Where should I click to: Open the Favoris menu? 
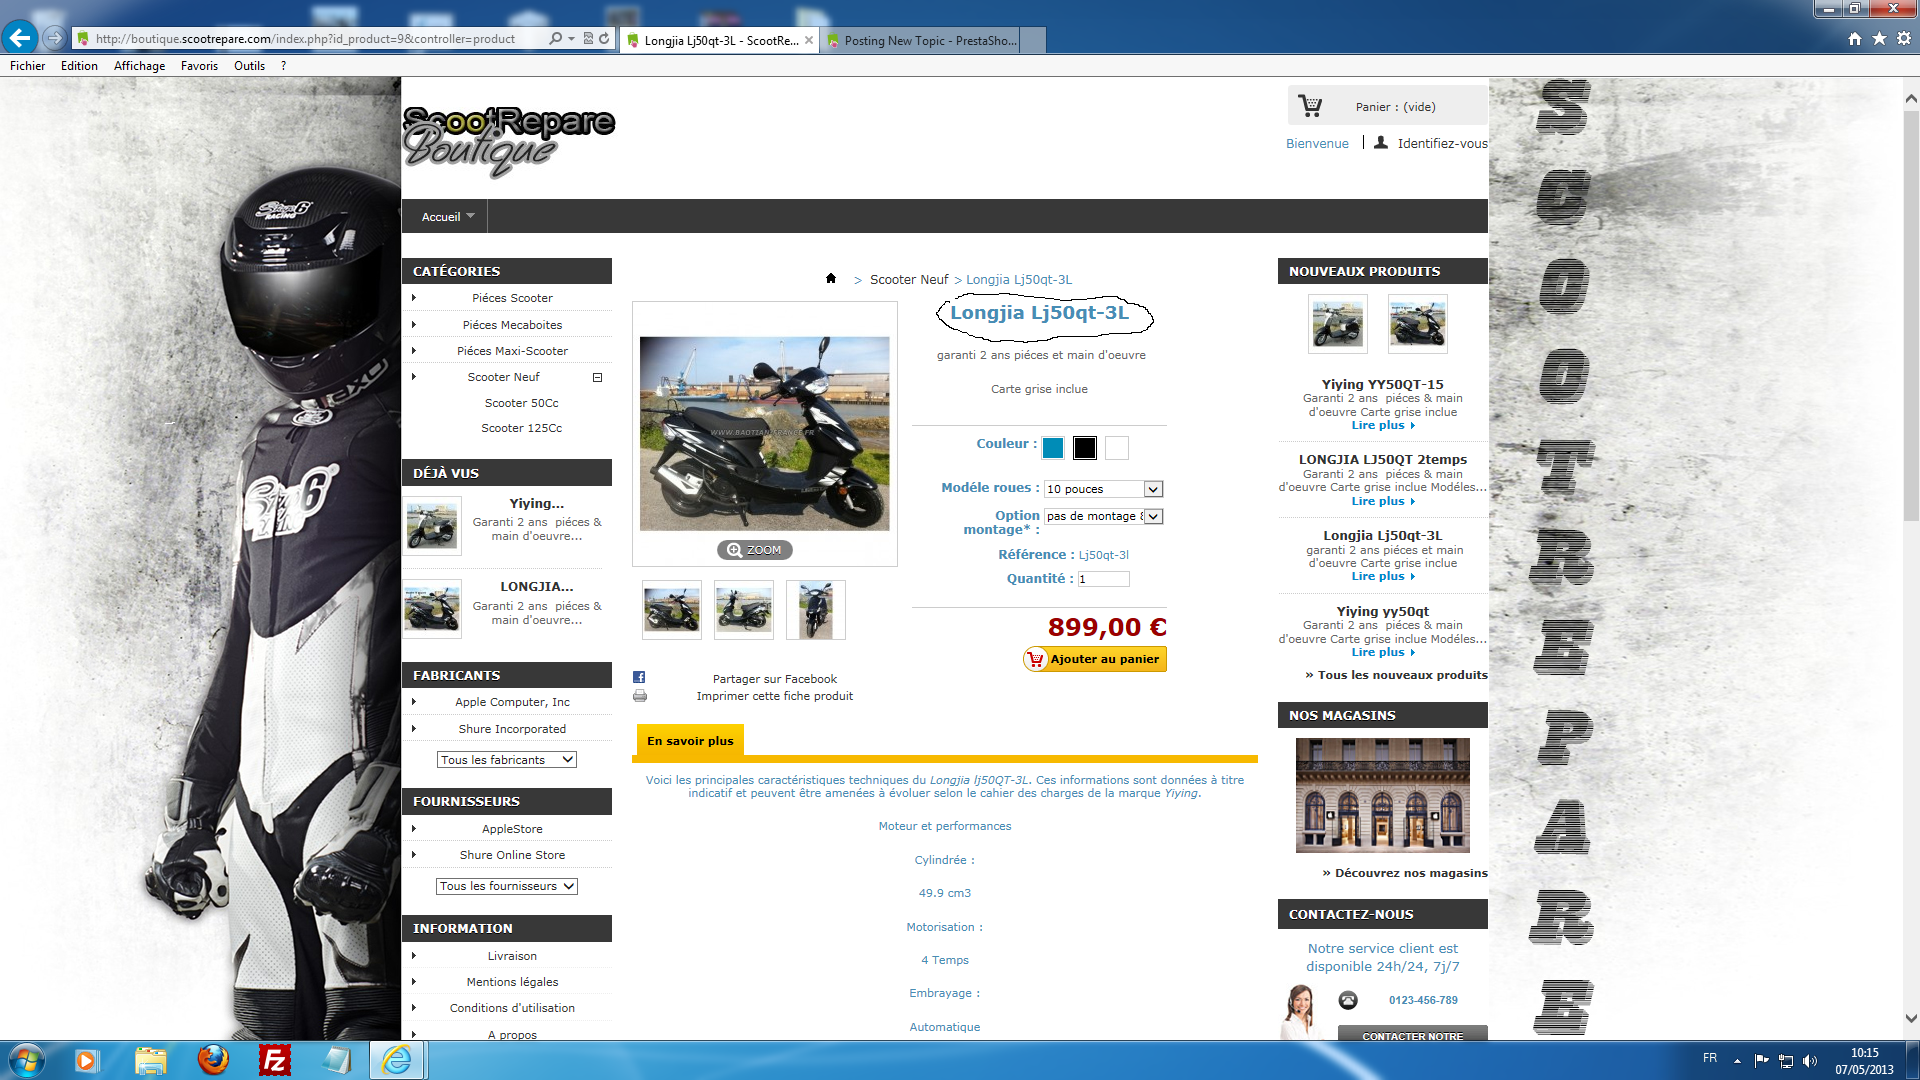pyautogui.click(x=199, y=66)
